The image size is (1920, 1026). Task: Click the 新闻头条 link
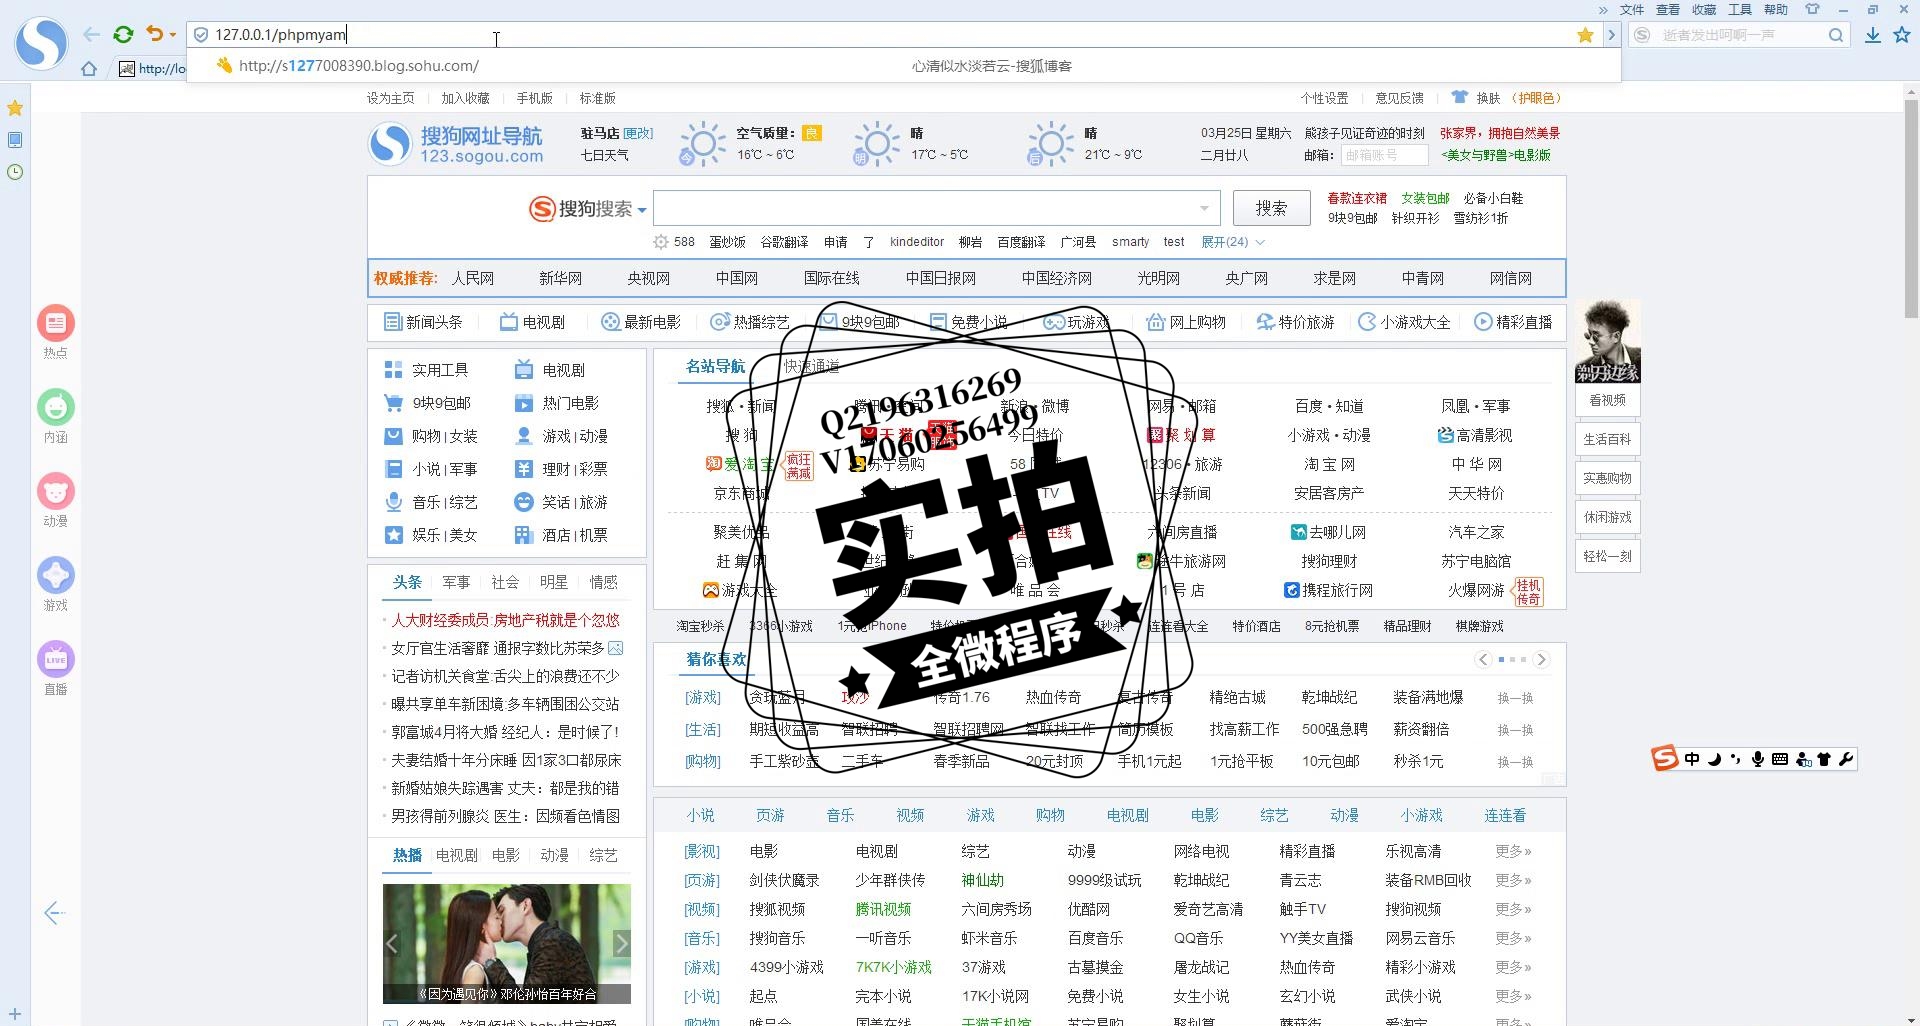(423, 322)
